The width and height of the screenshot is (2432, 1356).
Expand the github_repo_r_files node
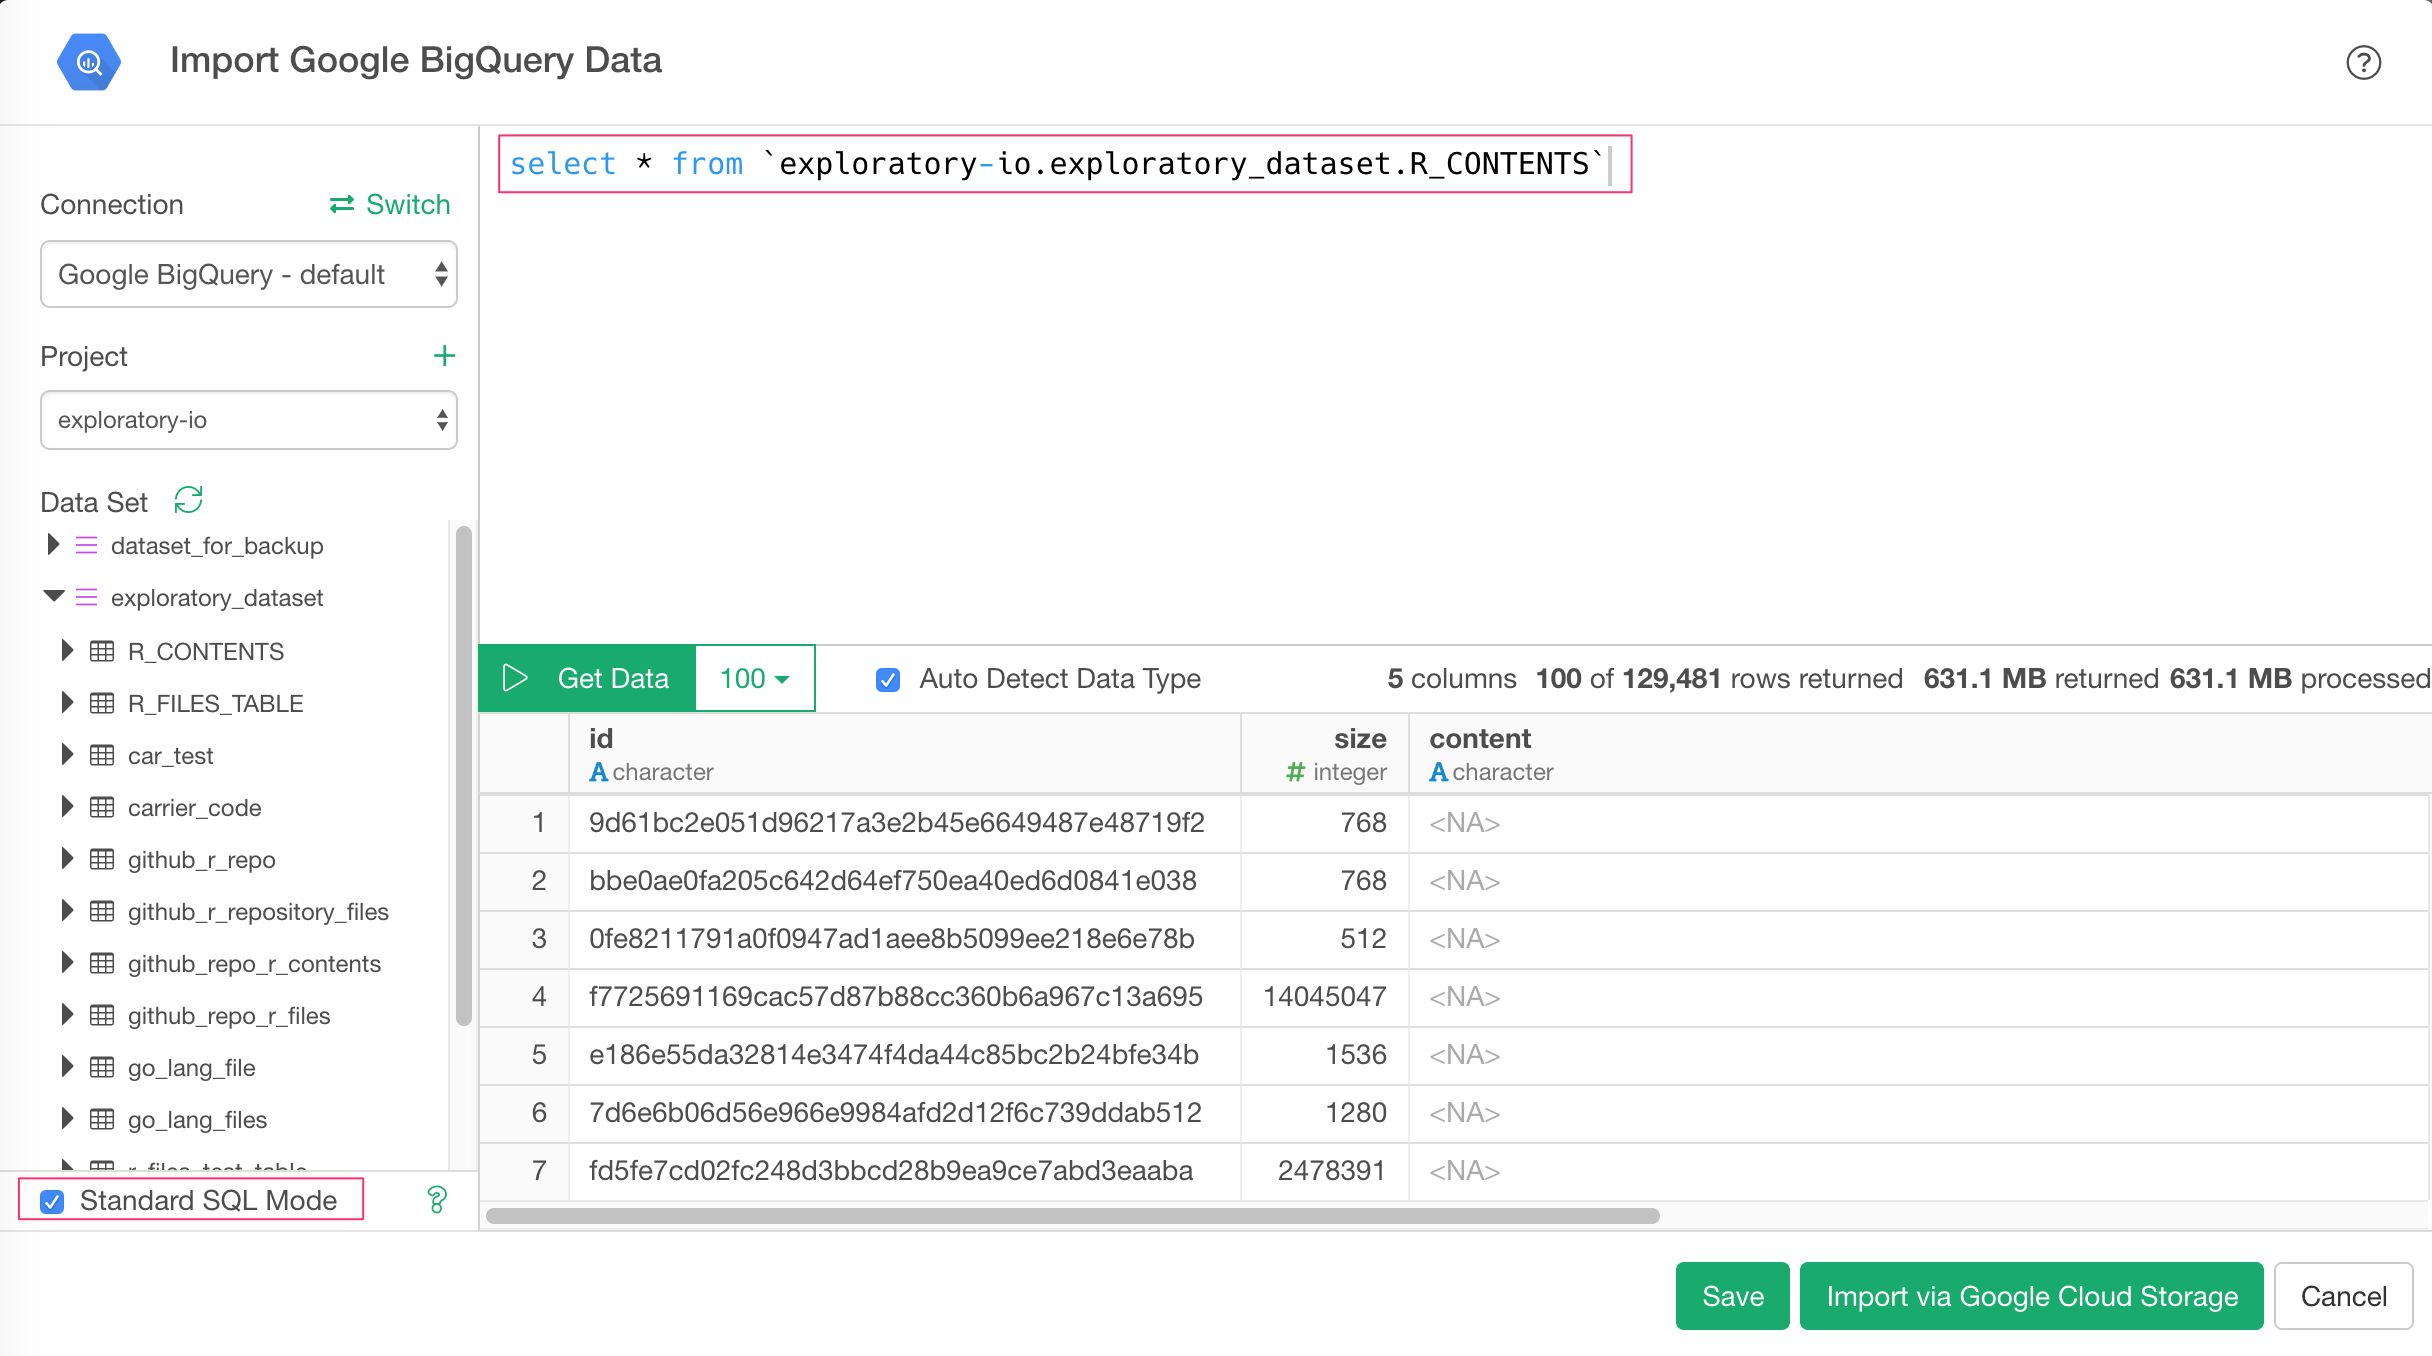[x=67, y=1014]
